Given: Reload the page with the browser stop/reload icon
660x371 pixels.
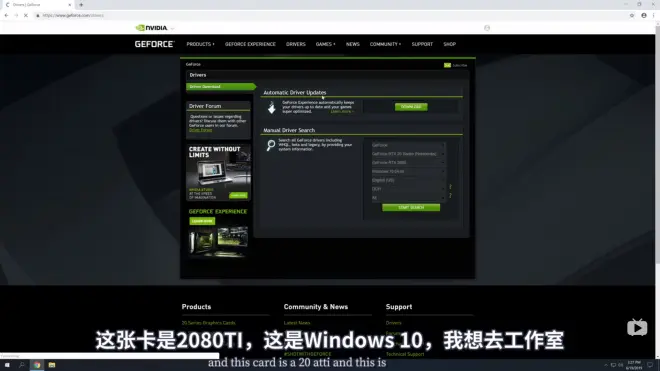Looking at the screenshot, I should click(26, 15).
